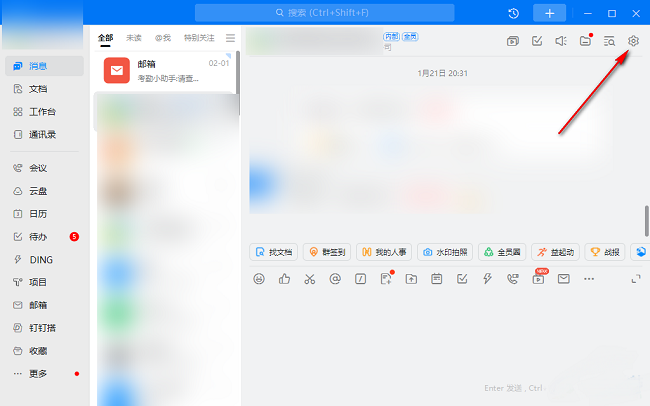Open the chat settings gear icon

(x=633, y=41)
